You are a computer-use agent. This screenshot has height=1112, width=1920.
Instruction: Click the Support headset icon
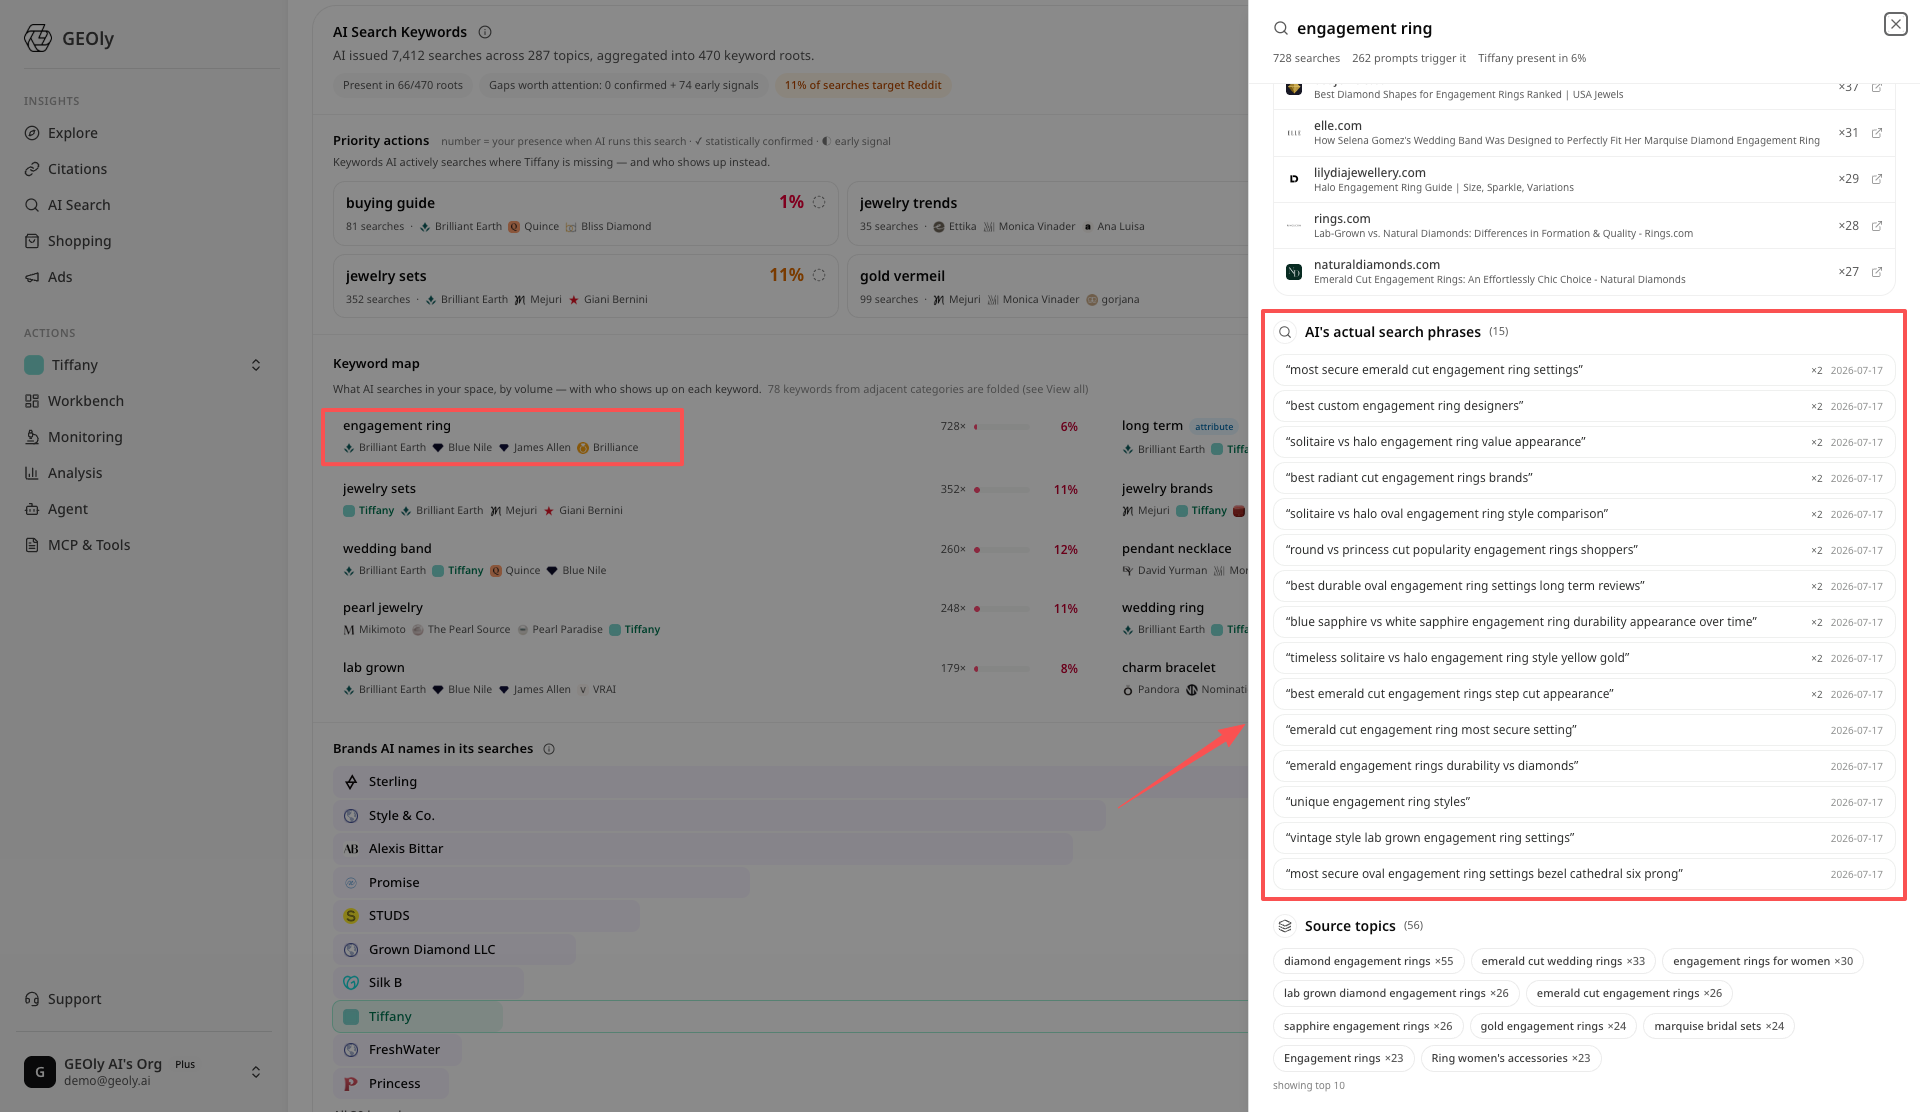[x=32, y=999]
